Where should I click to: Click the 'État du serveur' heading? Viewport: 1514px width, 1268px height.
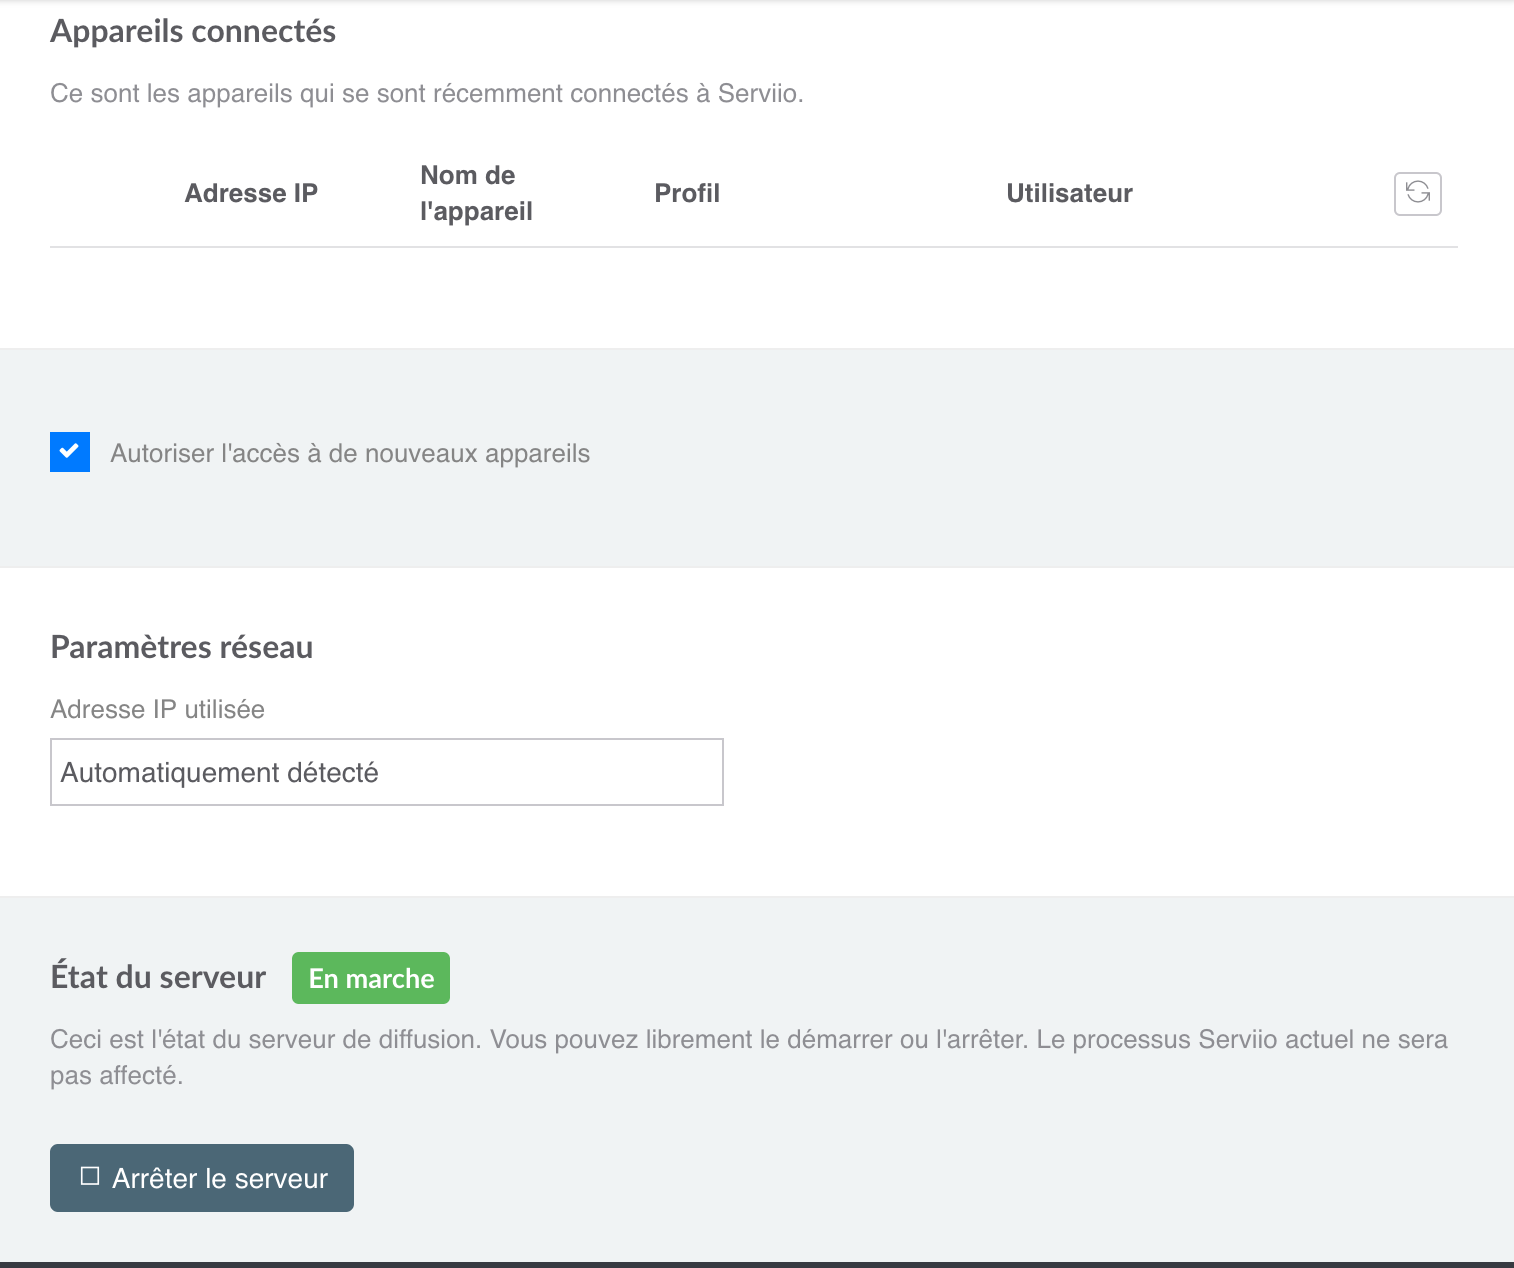[x=158, y=978]
